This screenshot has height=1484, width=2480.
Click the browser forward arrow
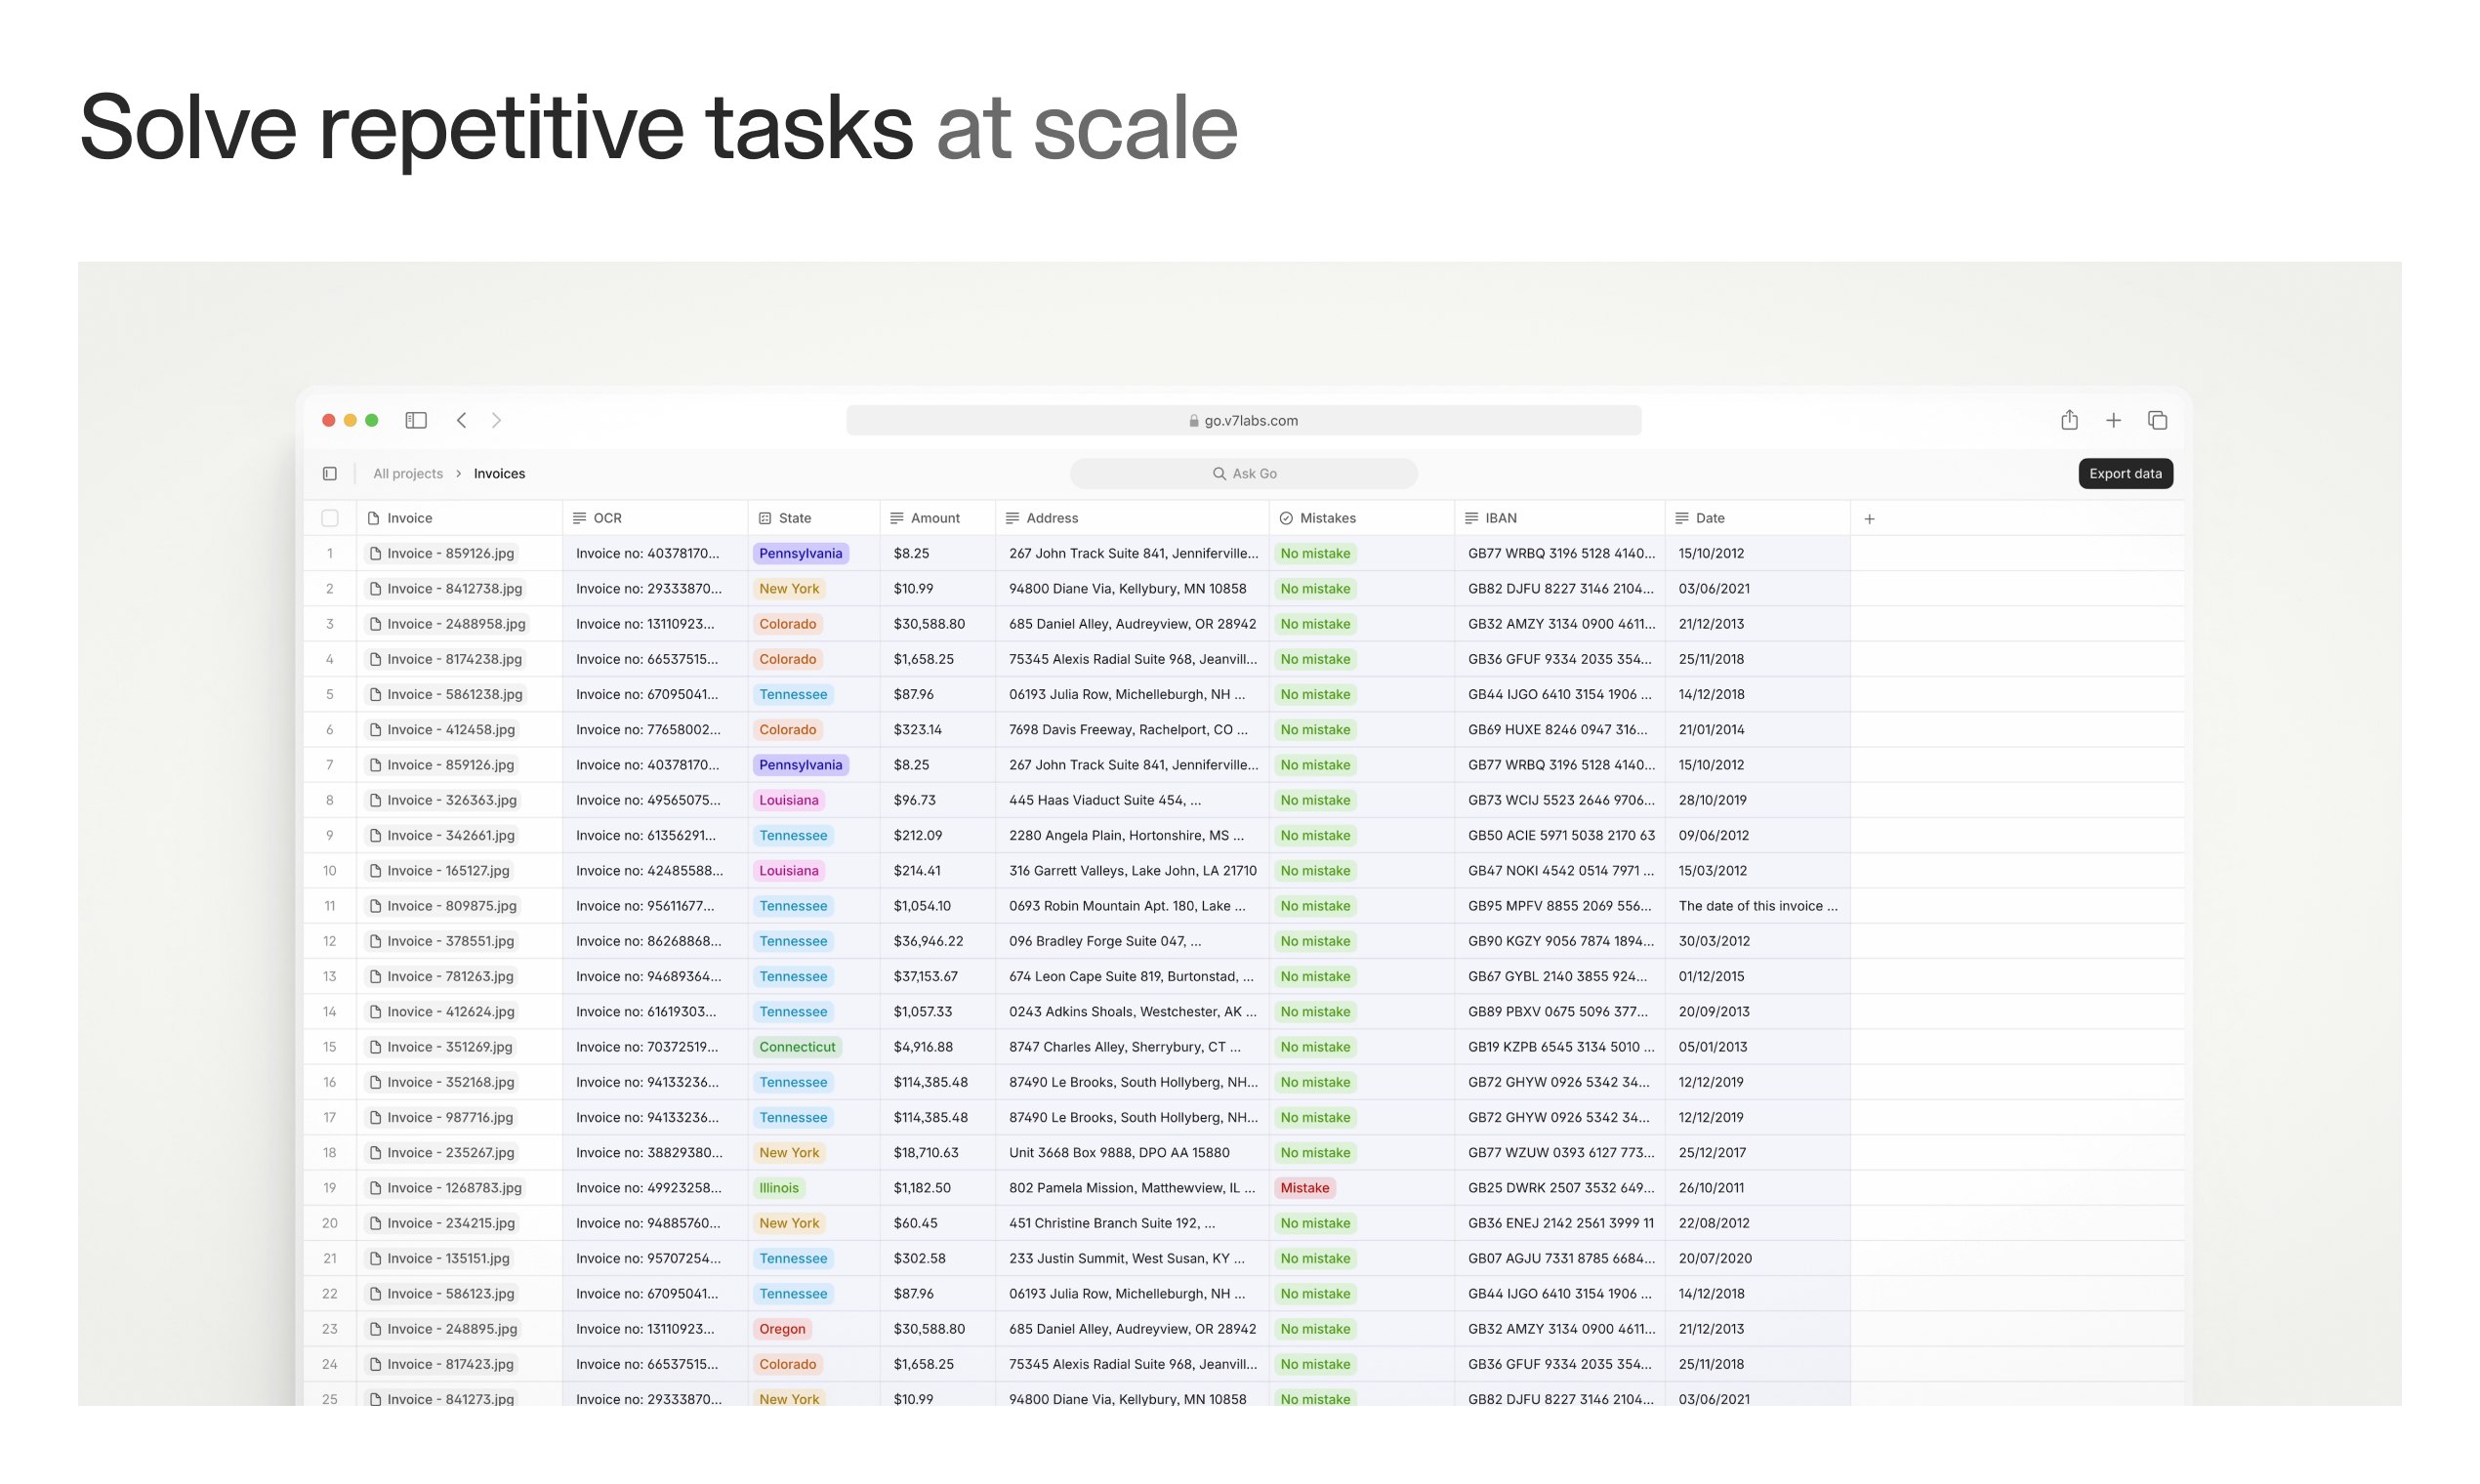point(497,420)
